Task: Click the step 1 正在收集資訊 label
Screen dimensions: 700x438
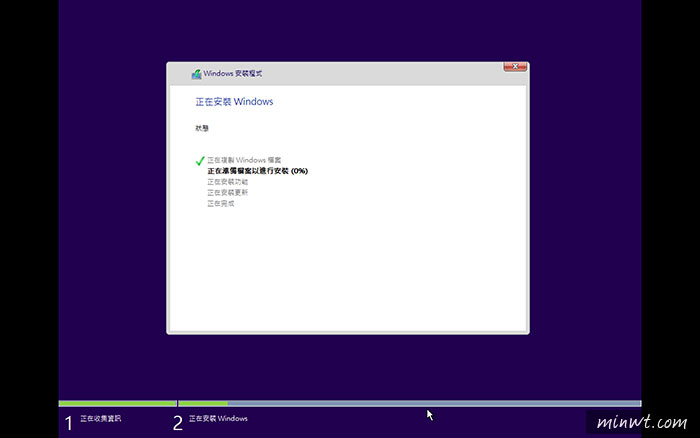Action: pyautogui.click(x=100, y=419)
